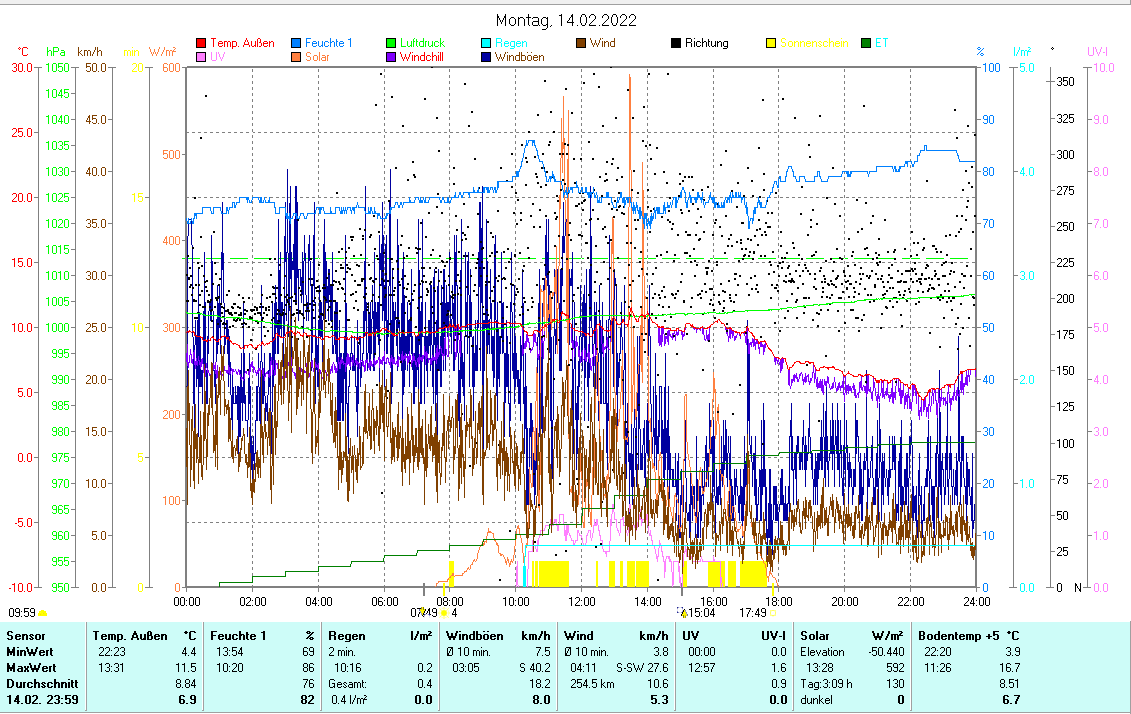Screen dimensions: 1131x714
Task: Click the blue Feuchte 1 legend square
Action: pyautogui.click(x=296, y=44)
